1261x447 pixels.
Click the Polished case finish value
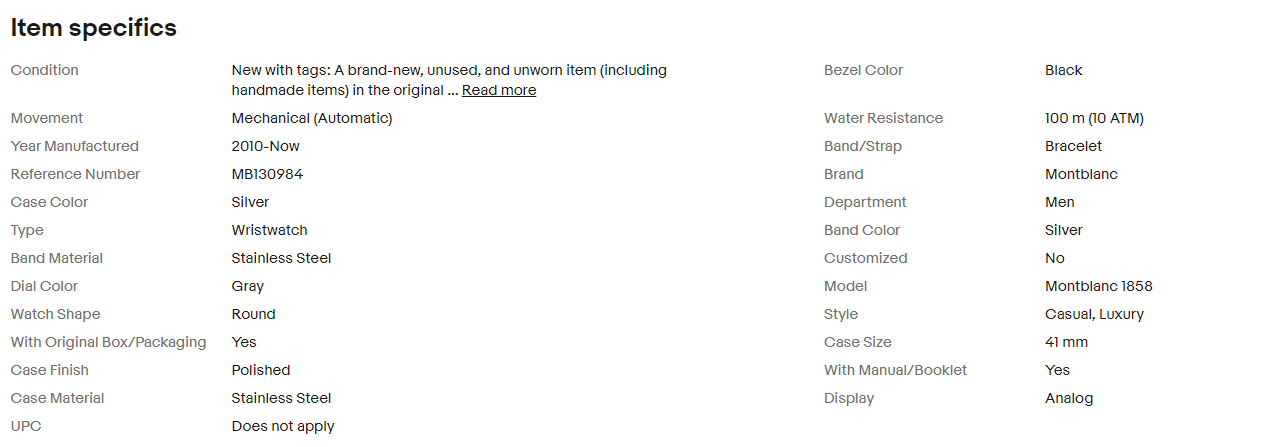[x=261, y=370]
